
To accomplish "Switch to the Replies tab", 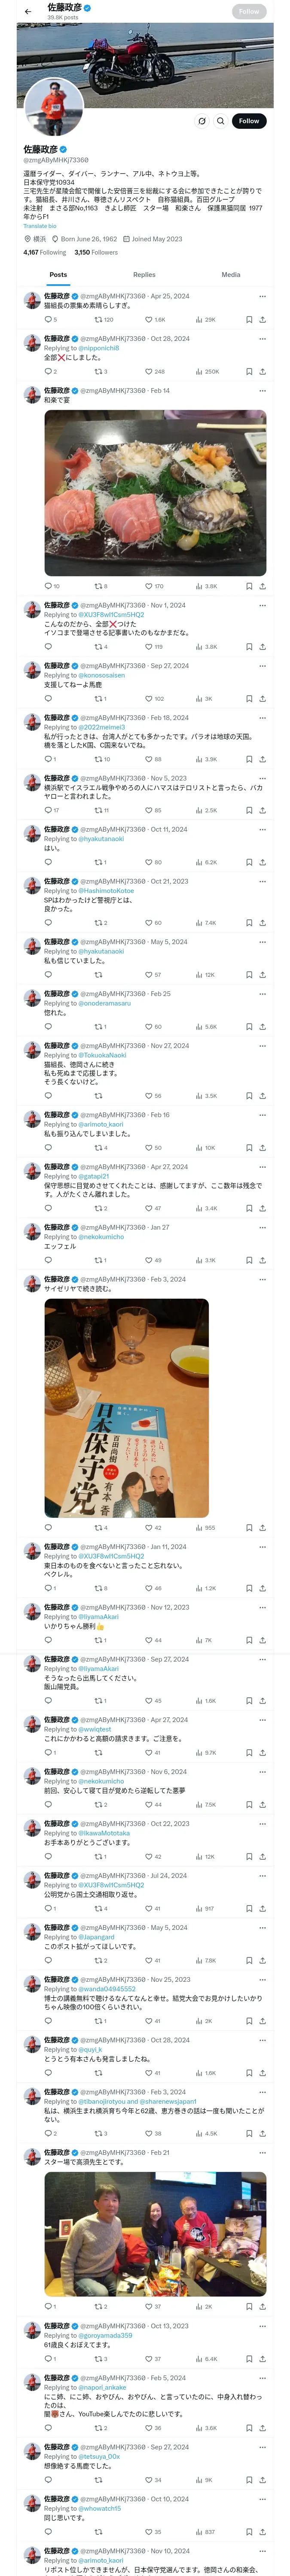I will tap(144, 274).
